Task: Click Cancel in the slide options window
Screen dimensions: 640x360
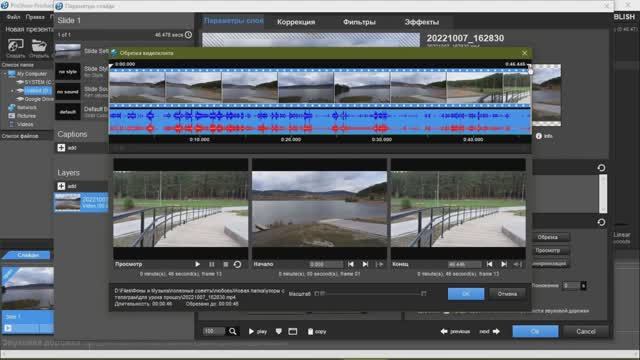Action: click(x=586, y=331)
